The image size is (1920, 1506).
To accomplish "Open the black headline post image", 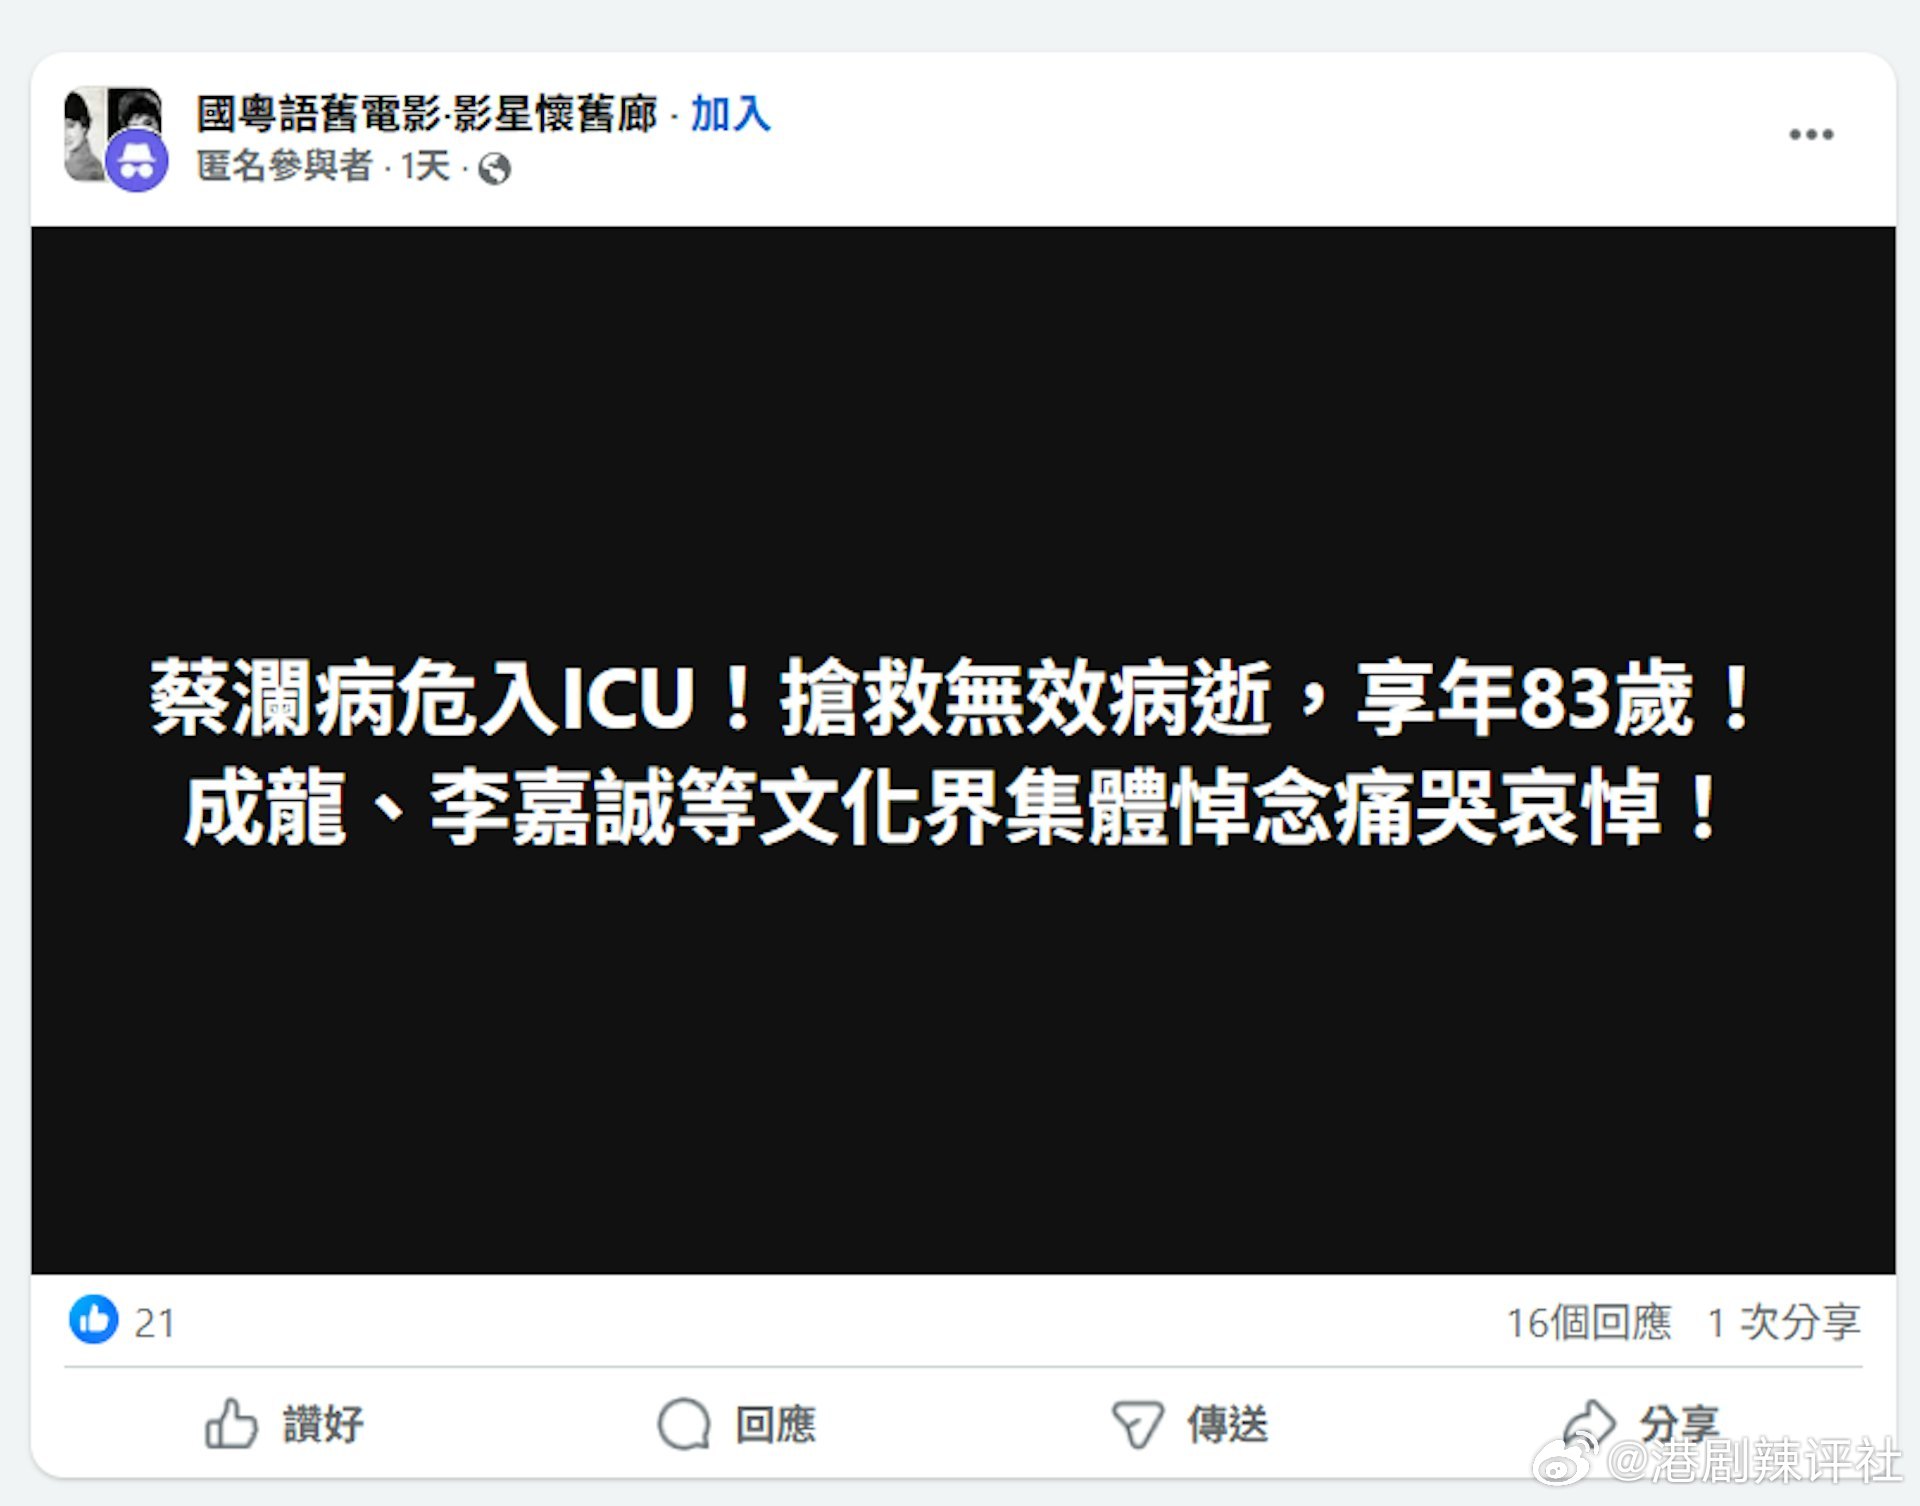I will (963, 750).
